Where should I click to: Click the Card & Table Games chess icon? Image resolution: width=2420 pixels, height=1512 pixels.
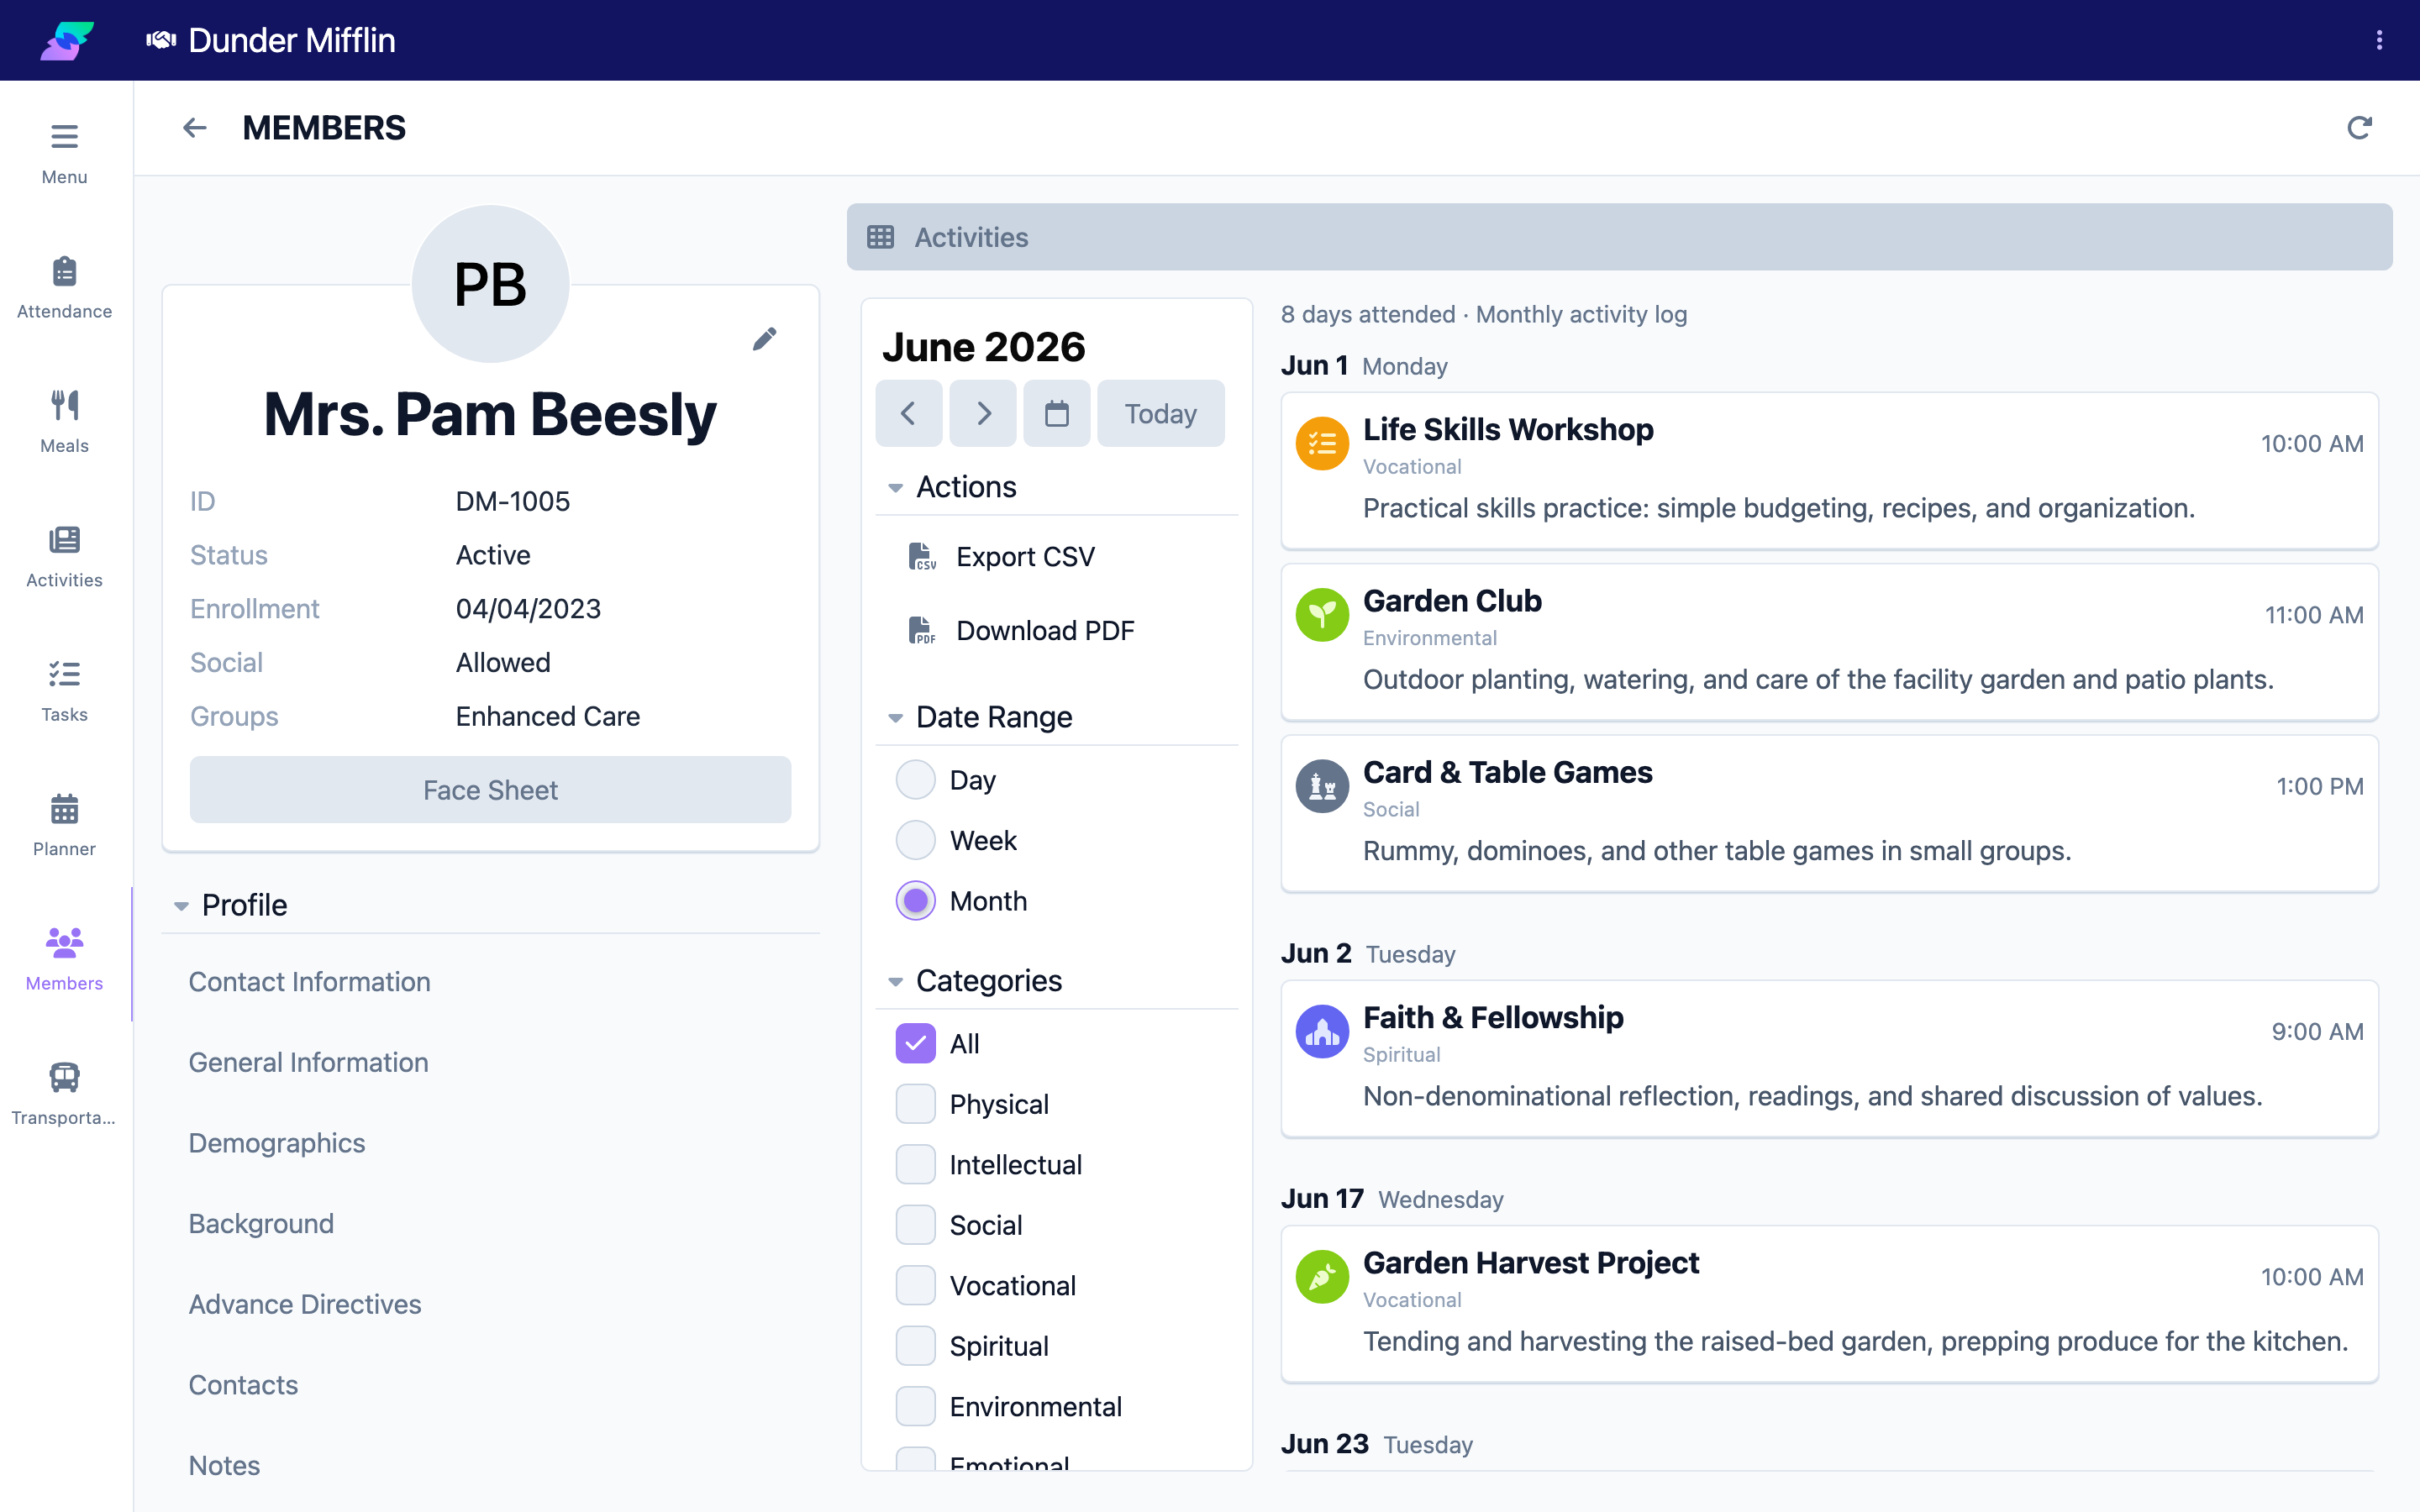click(x=1322, y=786)
